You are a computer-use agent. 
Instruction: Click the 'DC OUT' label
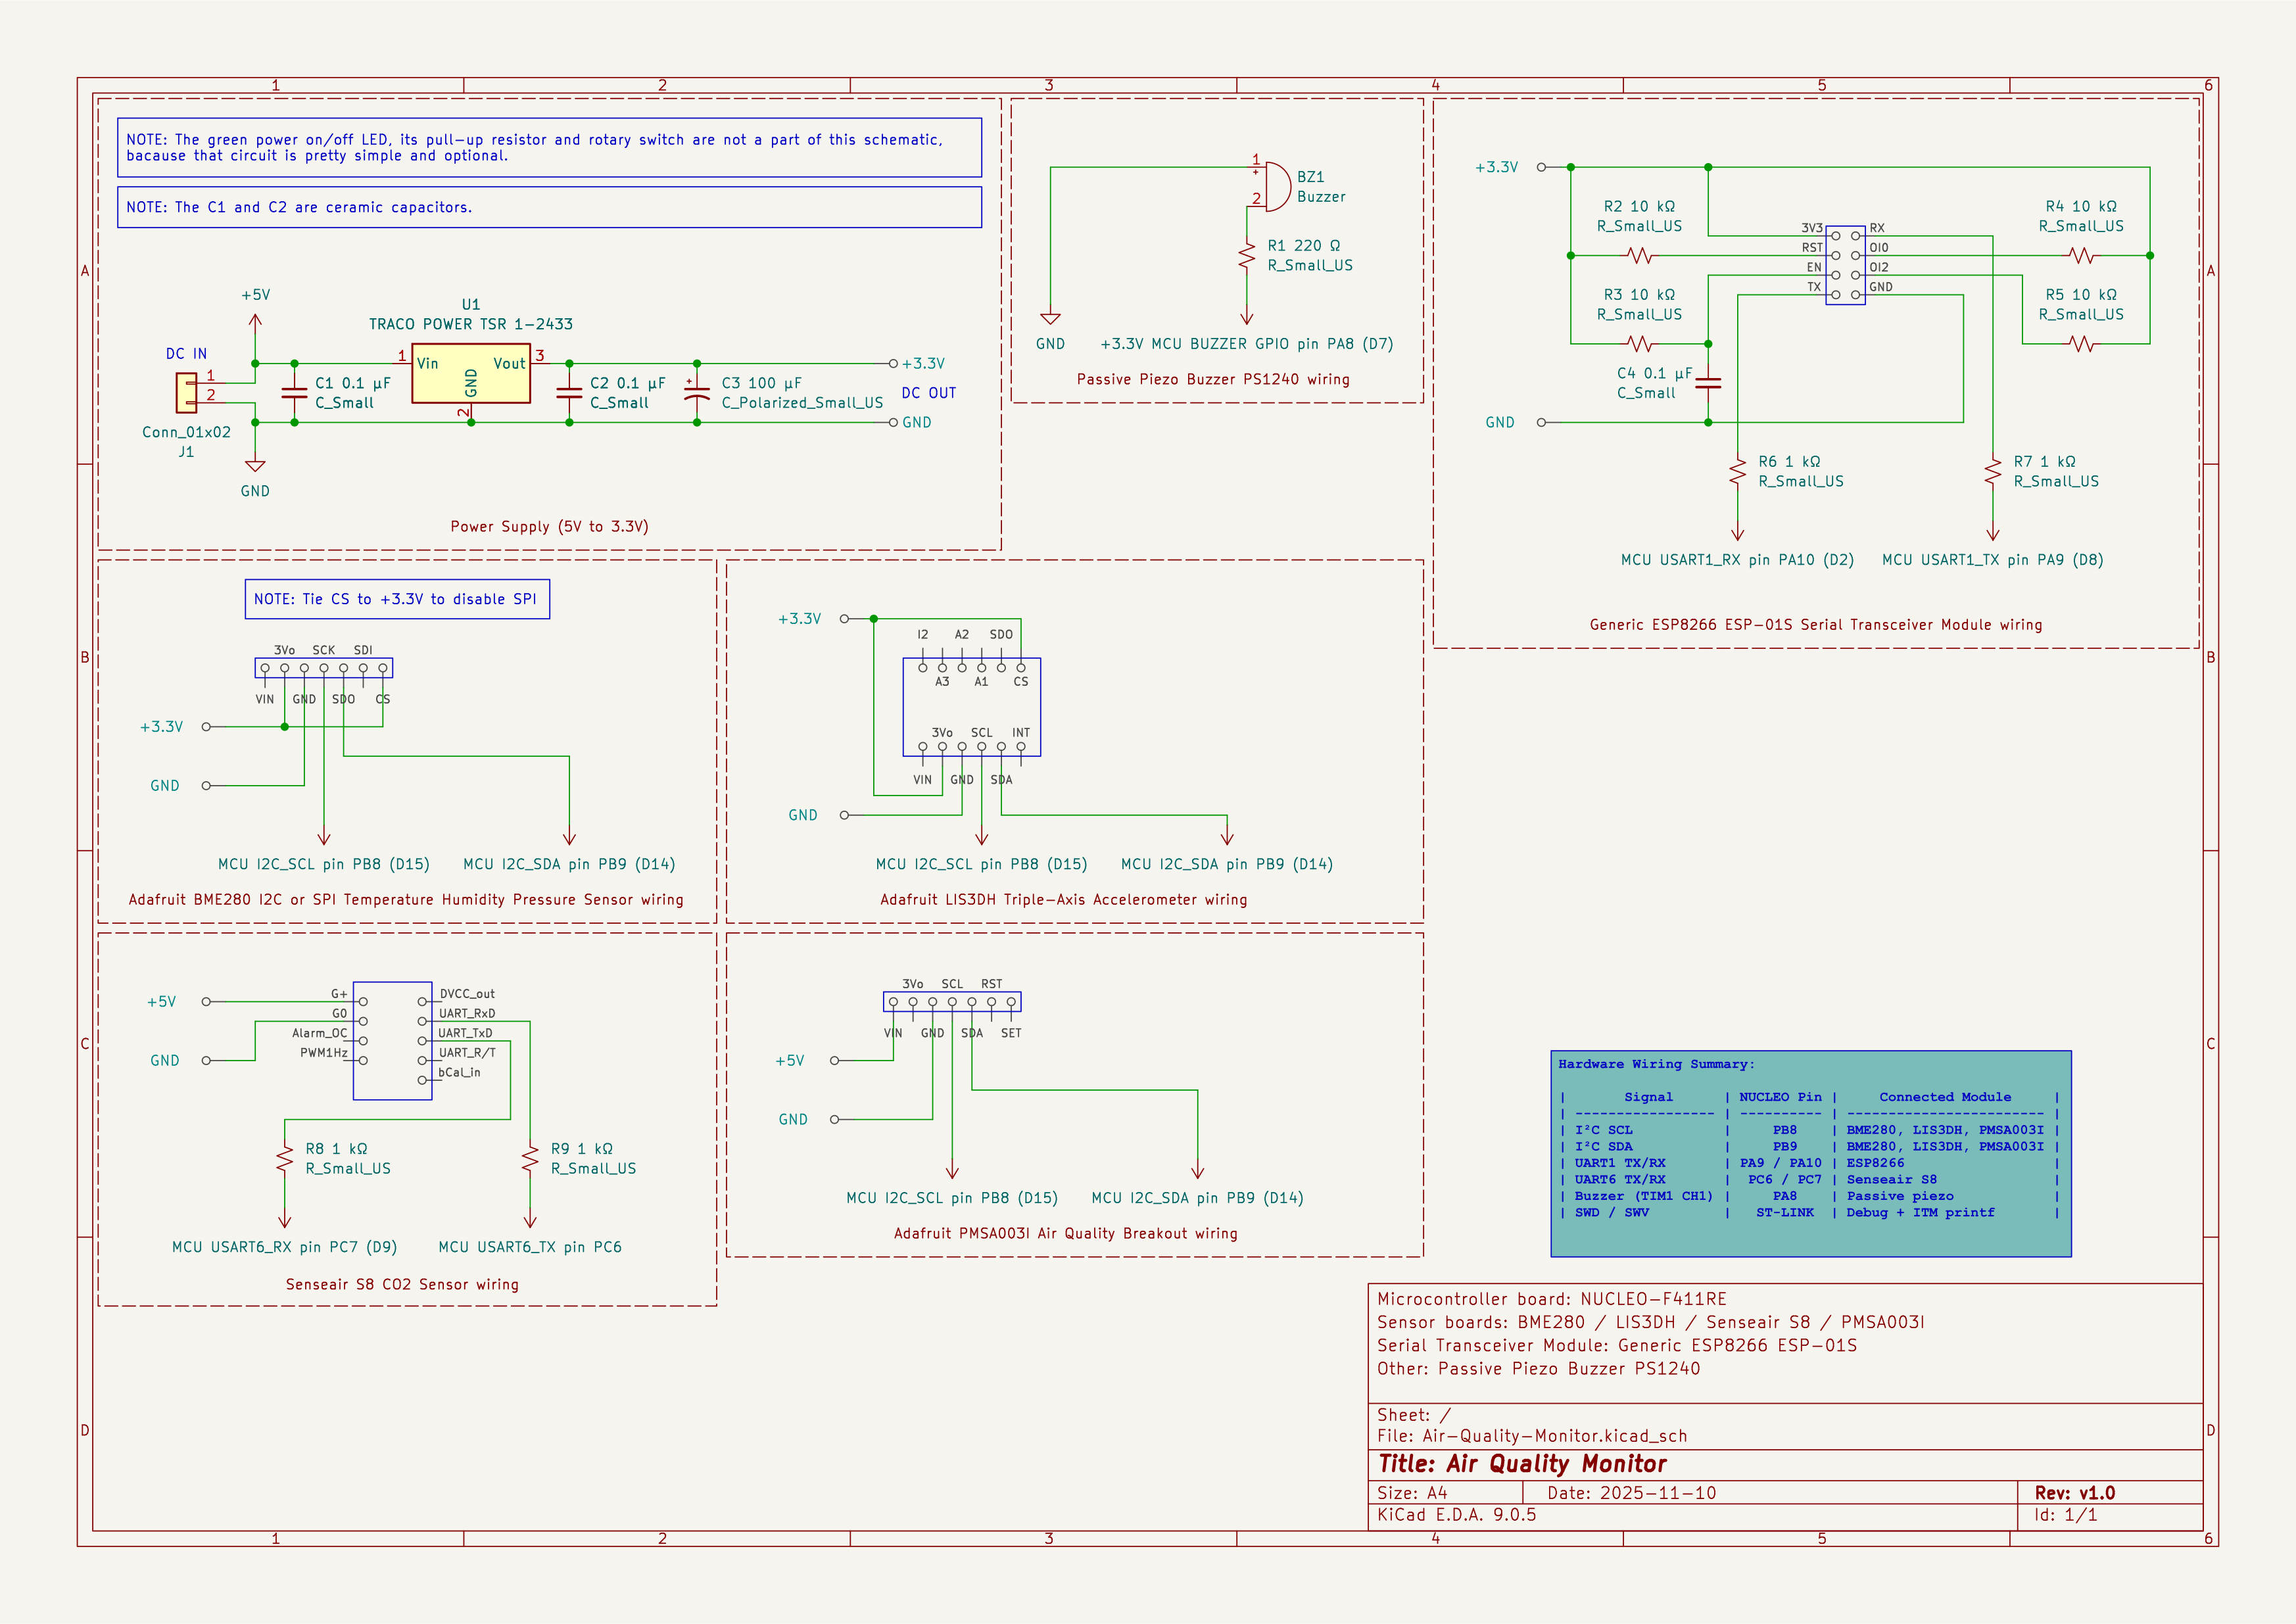coord(929,393)
